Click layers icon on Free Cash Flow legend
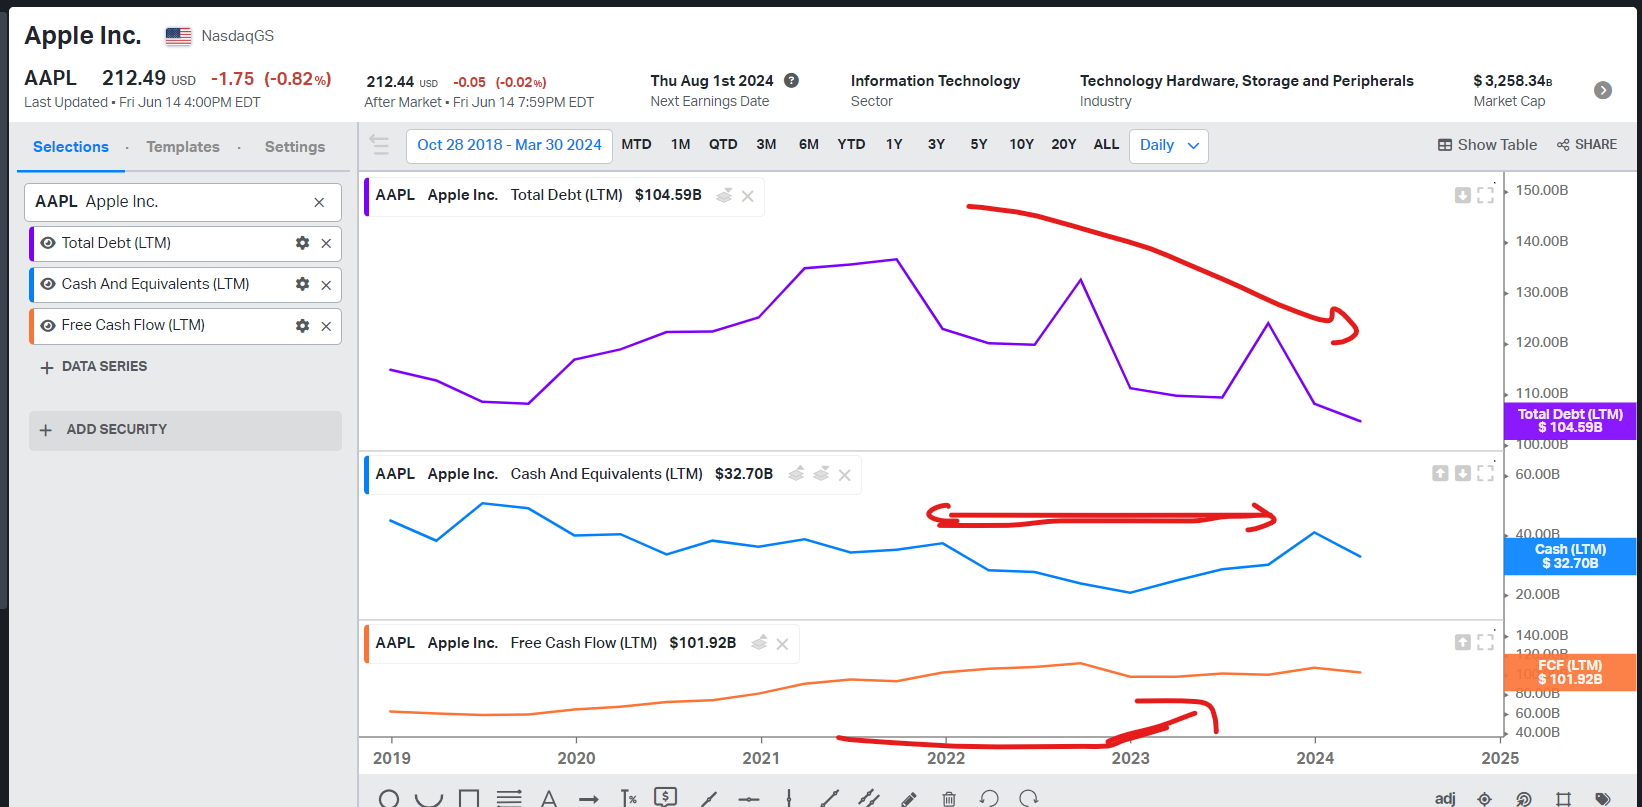 759,642
